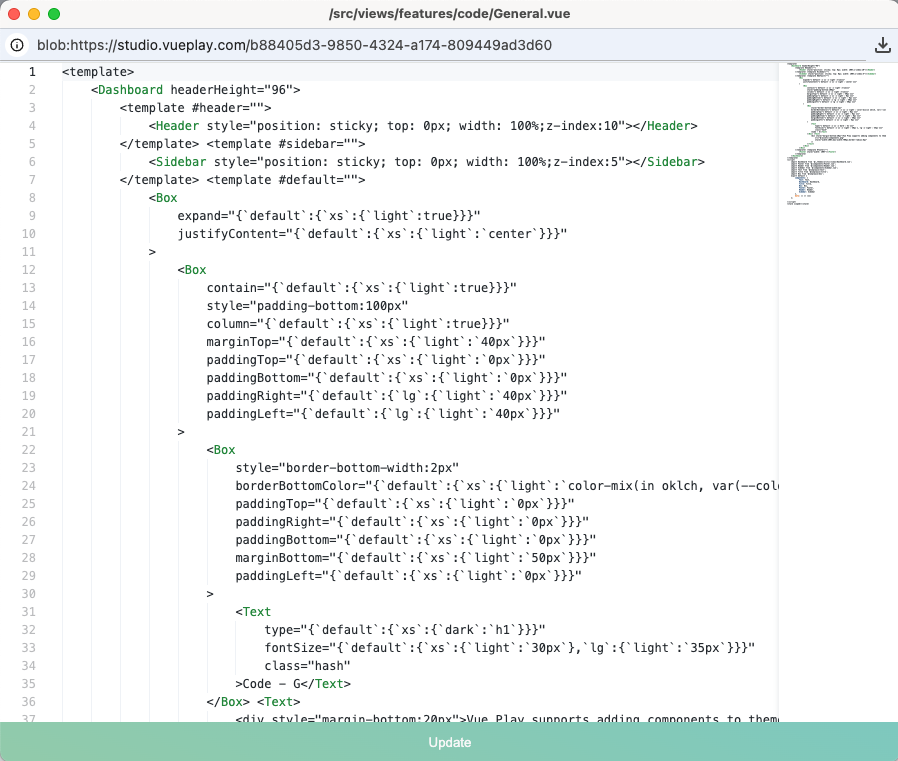
Task: Click the paddingRight attribute on line 19
Action: pyautogui.click(x=387, y=396)
